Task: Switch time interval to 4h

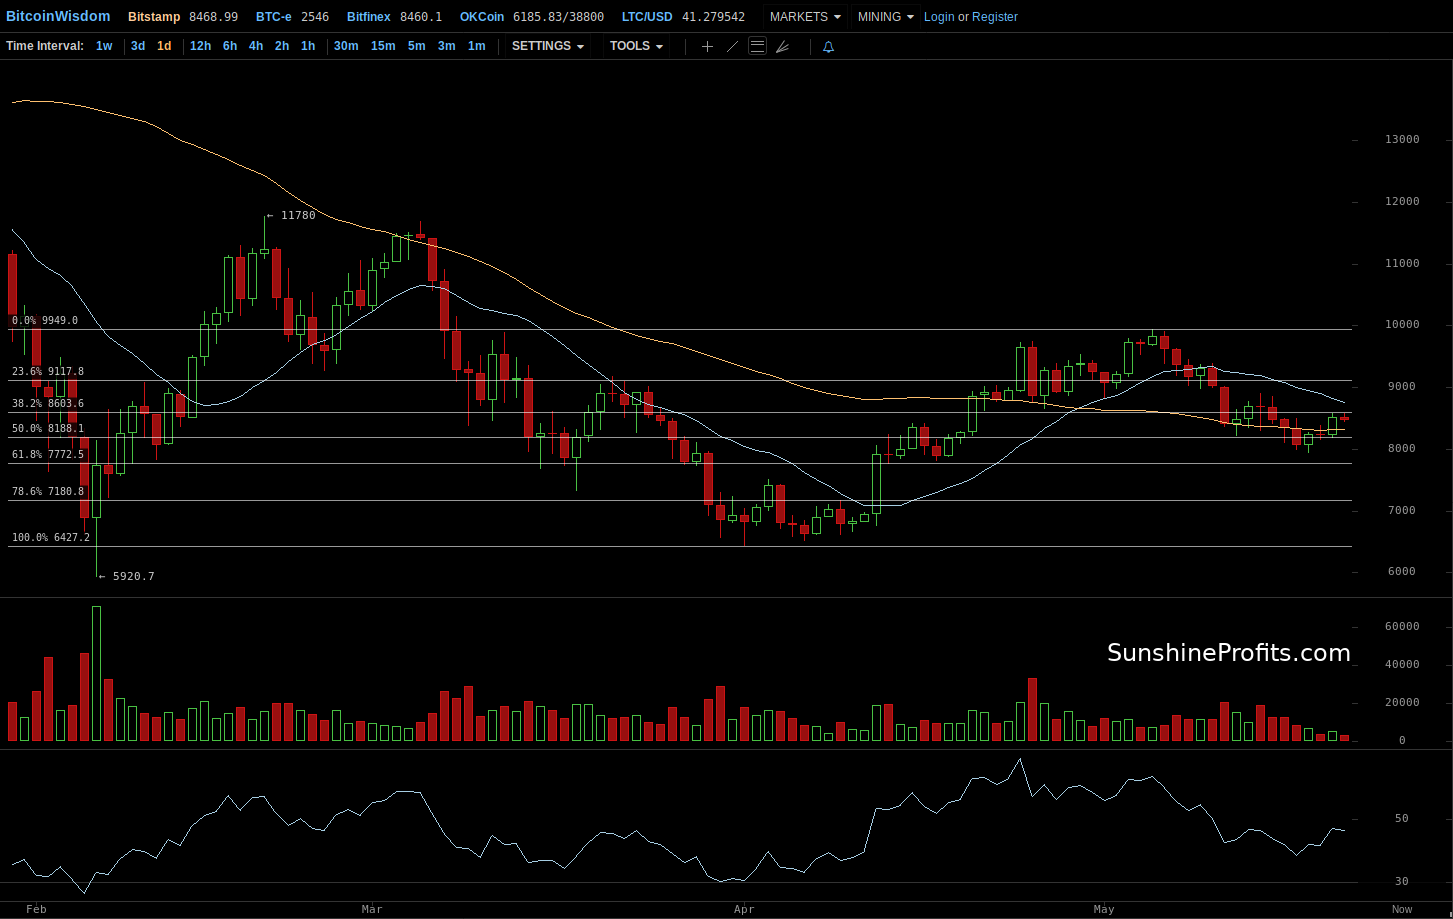Action: [256, 46]
